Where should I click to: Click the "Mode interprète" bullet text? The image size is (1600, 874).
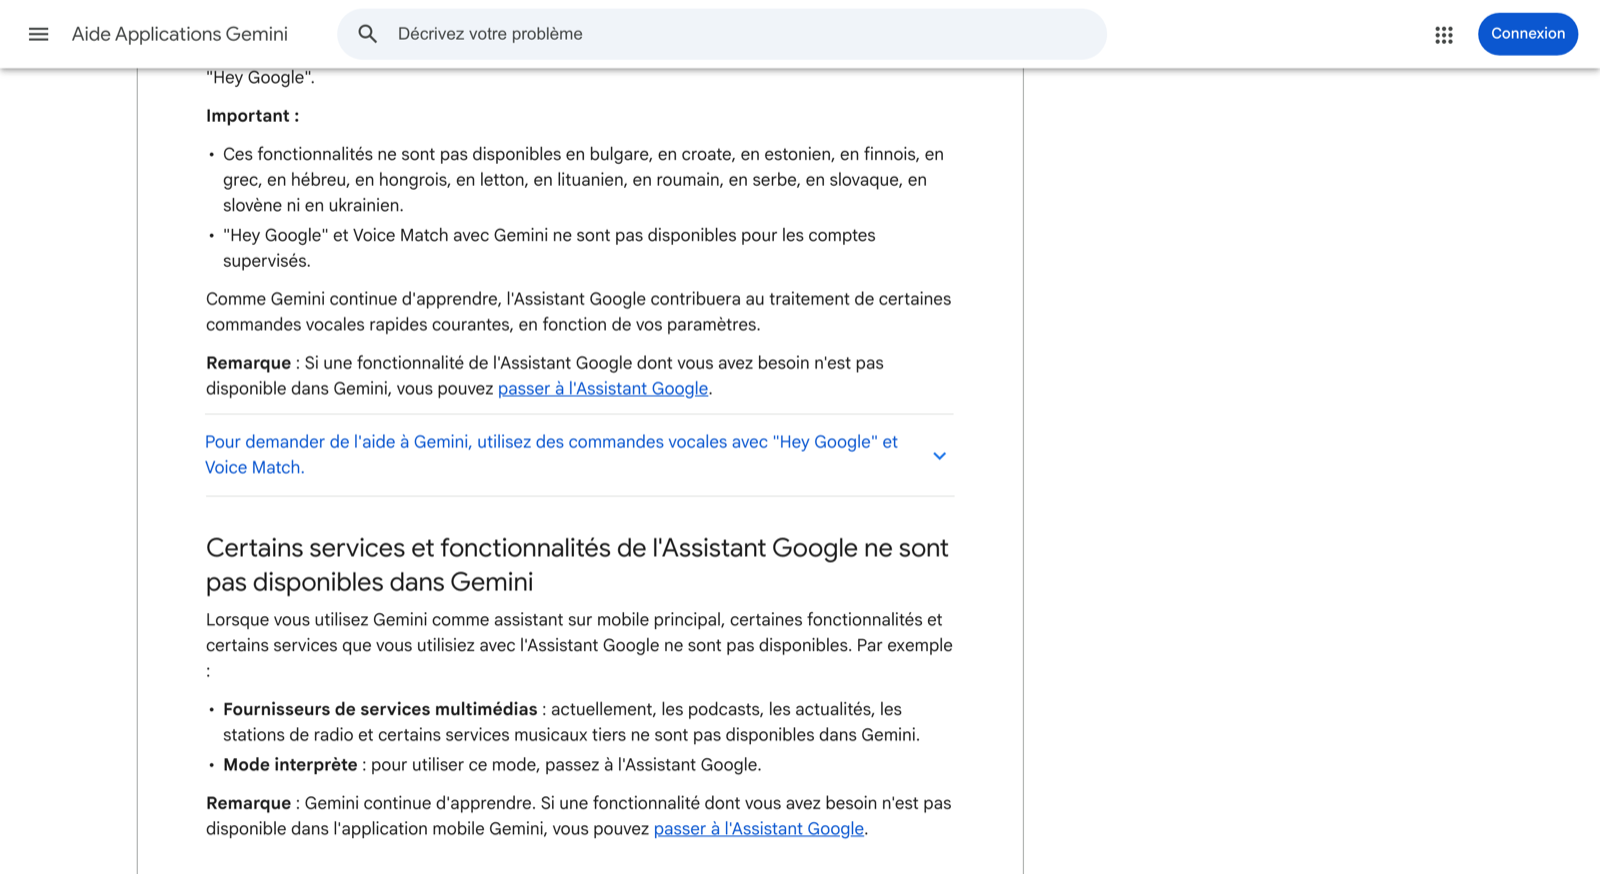pos(290,765)
